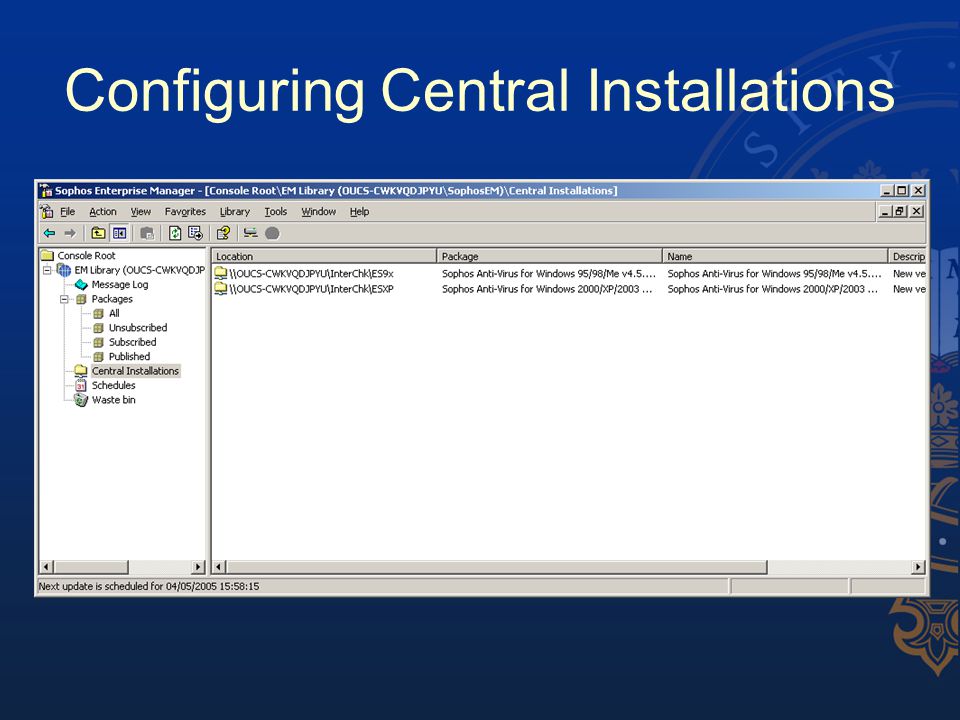
Task: Click the Console Root folder icon
Action: coord(47,255)
